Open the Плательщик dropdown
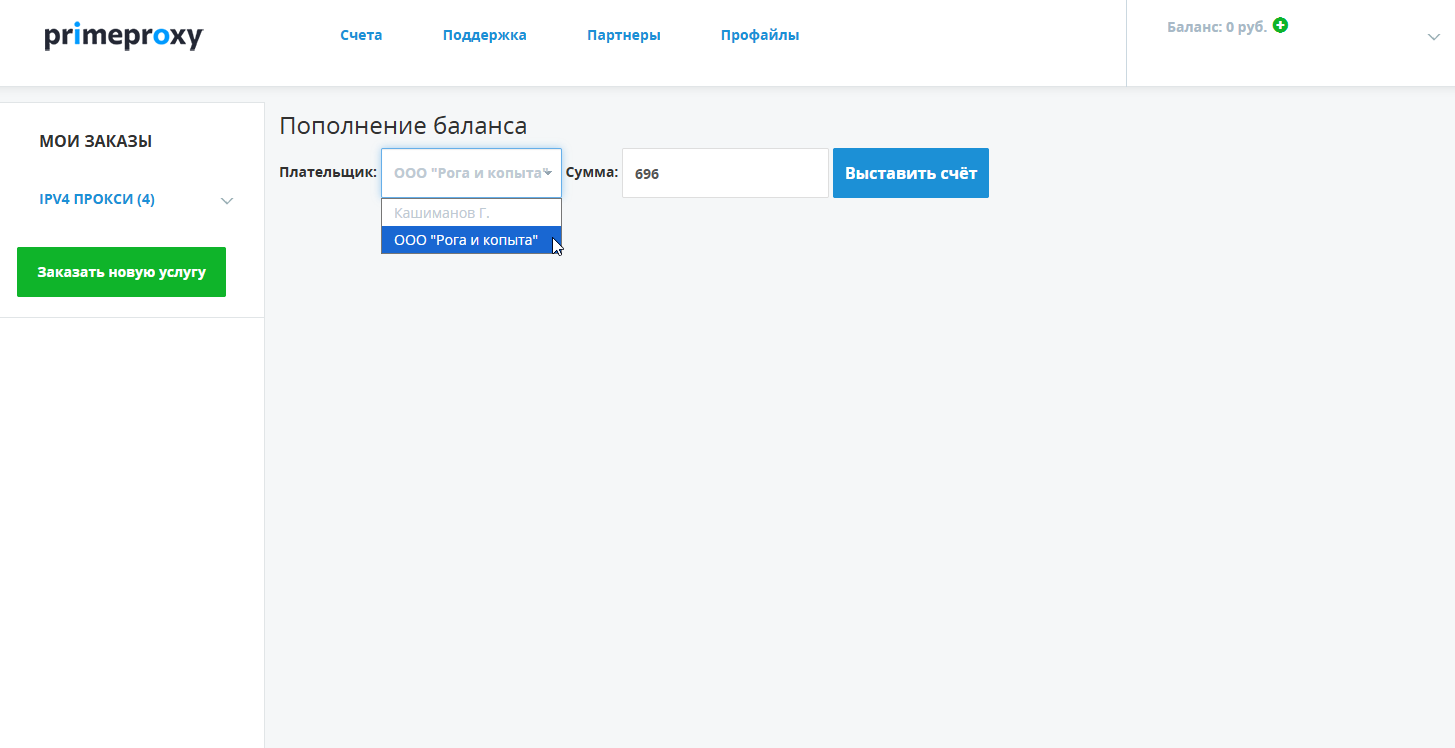 pyautogui.click(x=471, y=173)
